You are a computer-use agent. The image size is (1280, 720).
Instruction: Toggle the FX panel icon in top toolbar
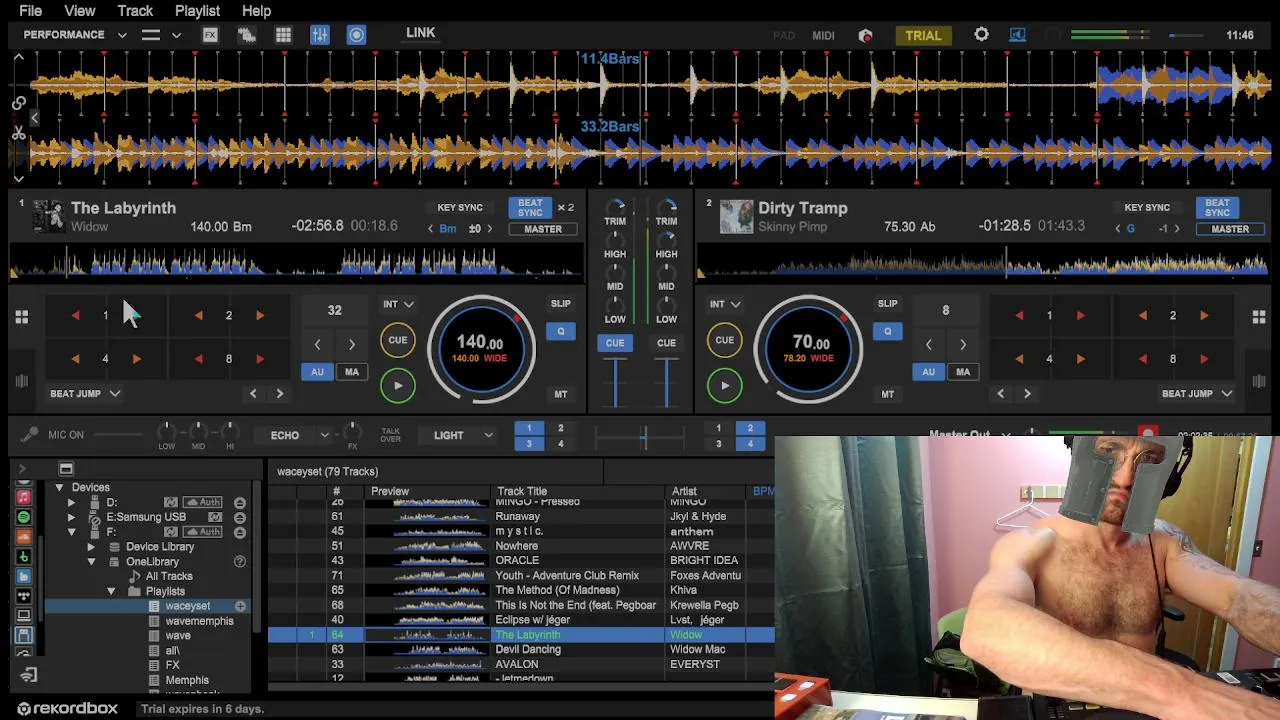[210, 35]
